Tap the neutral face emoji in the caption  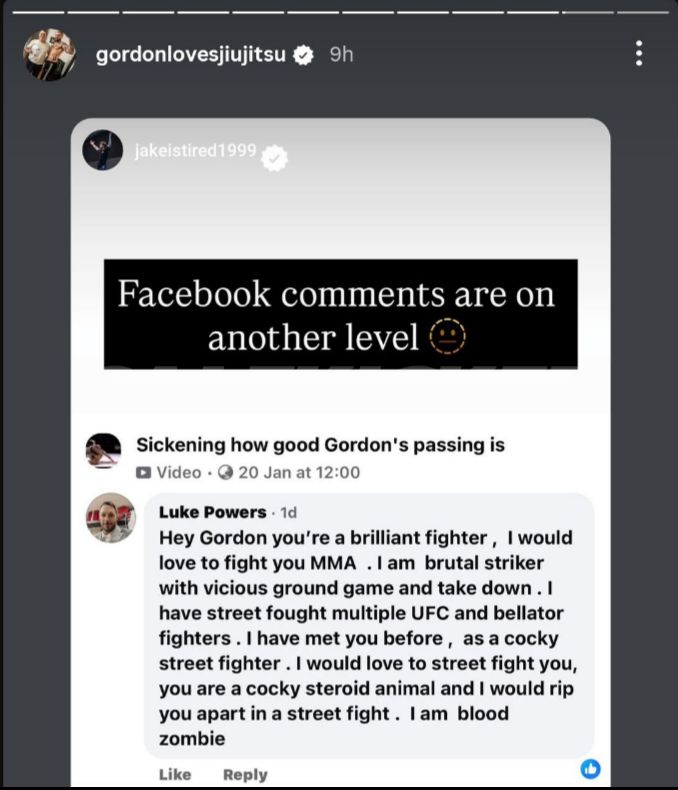(448, 338)
